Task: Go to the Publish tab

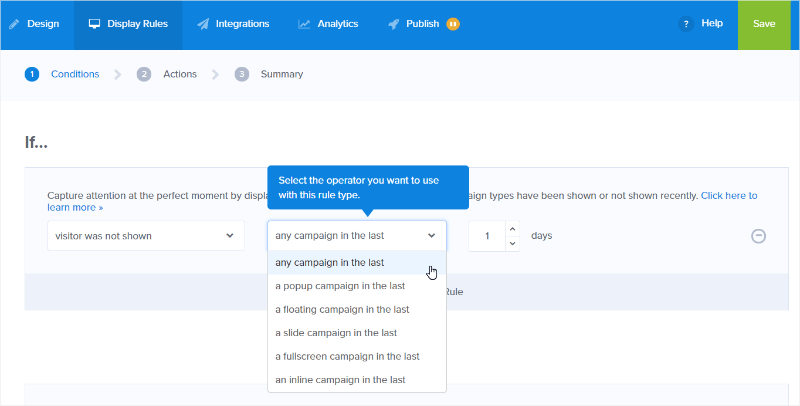Action: pos(414,24)
